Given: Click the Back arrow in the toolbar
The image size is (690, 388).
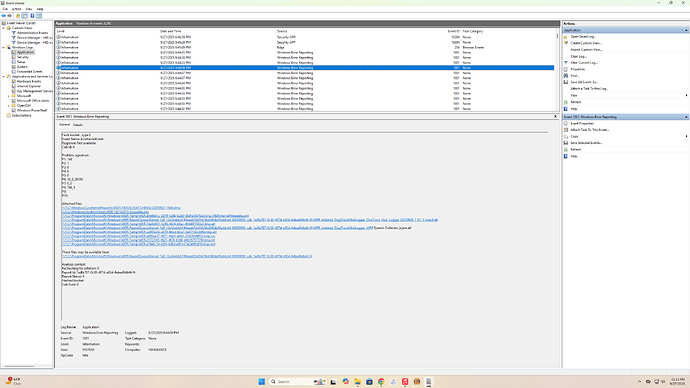Looking at the screenshot, I should pos(4,16).
